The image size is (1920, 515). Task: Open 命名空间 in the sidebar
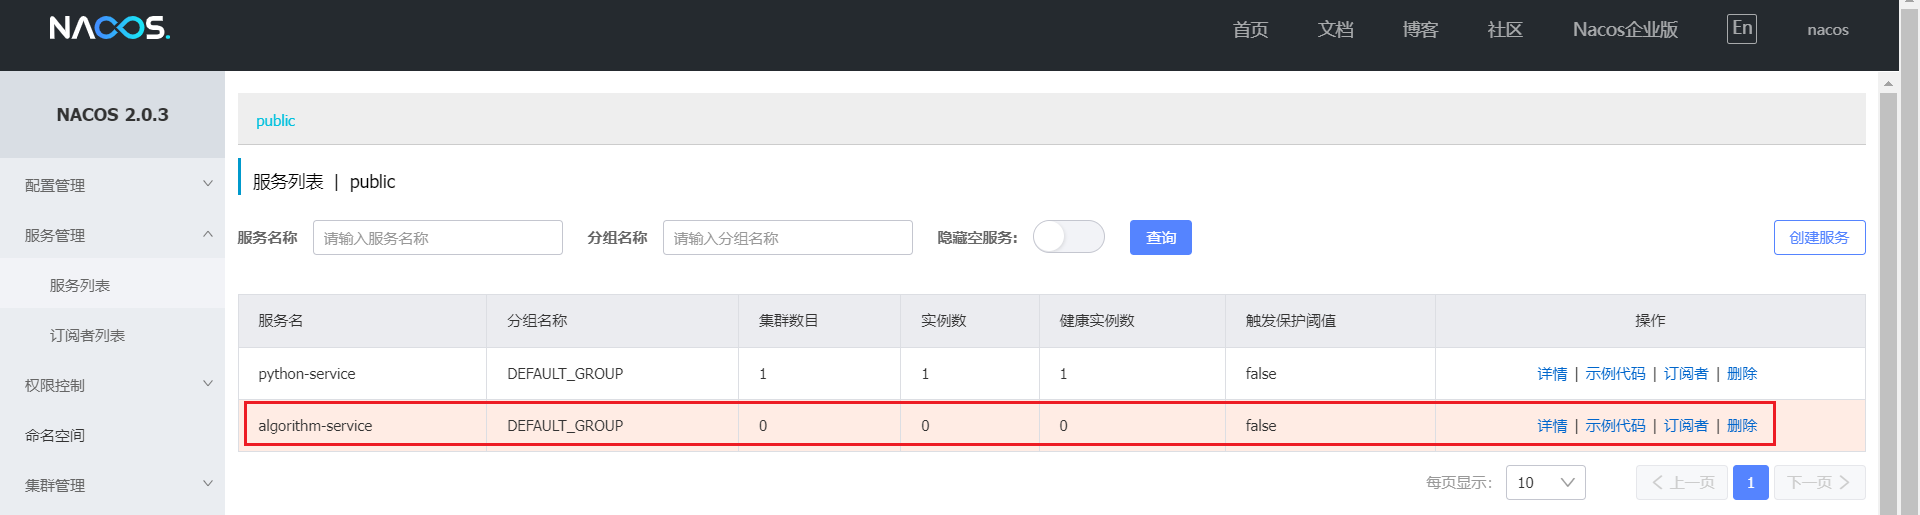(x=55, y=435)
